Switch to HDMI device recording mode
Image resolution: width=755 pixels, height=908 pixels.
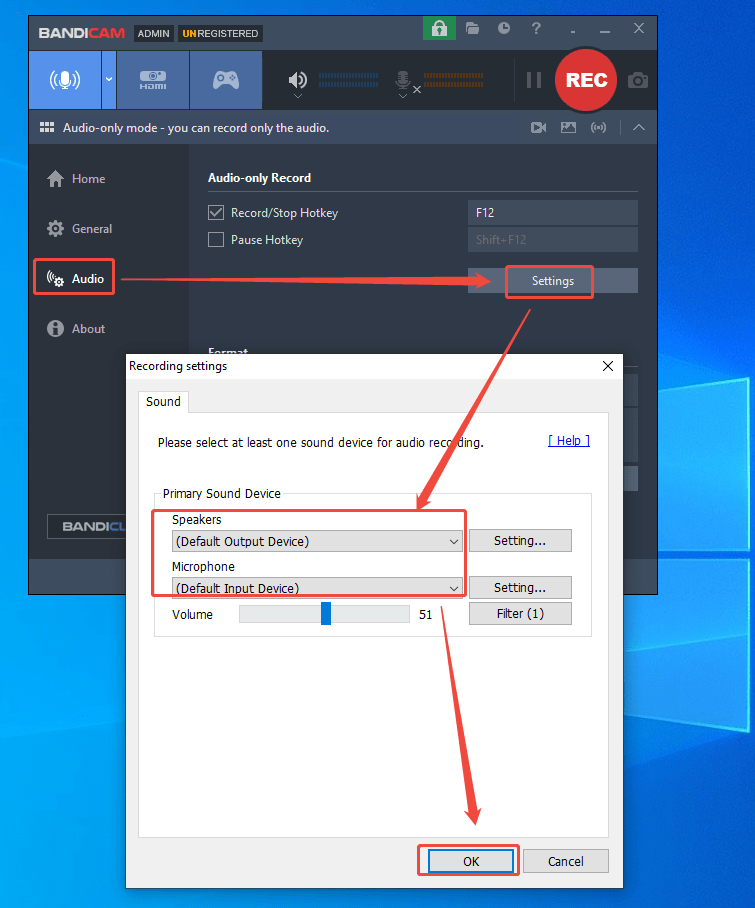tap(153, 80)
